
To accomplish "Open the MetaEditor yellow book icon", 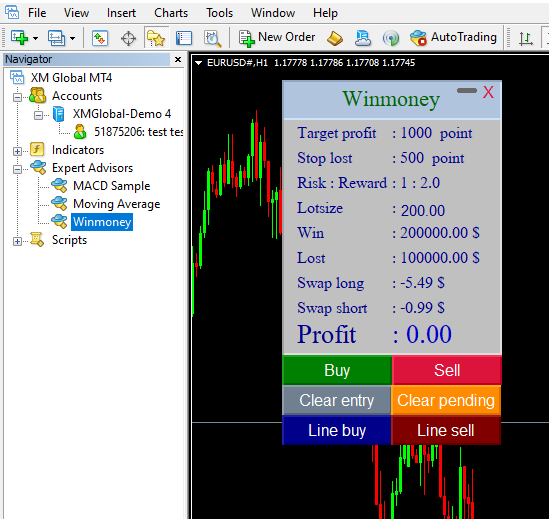I will [335, 38].
